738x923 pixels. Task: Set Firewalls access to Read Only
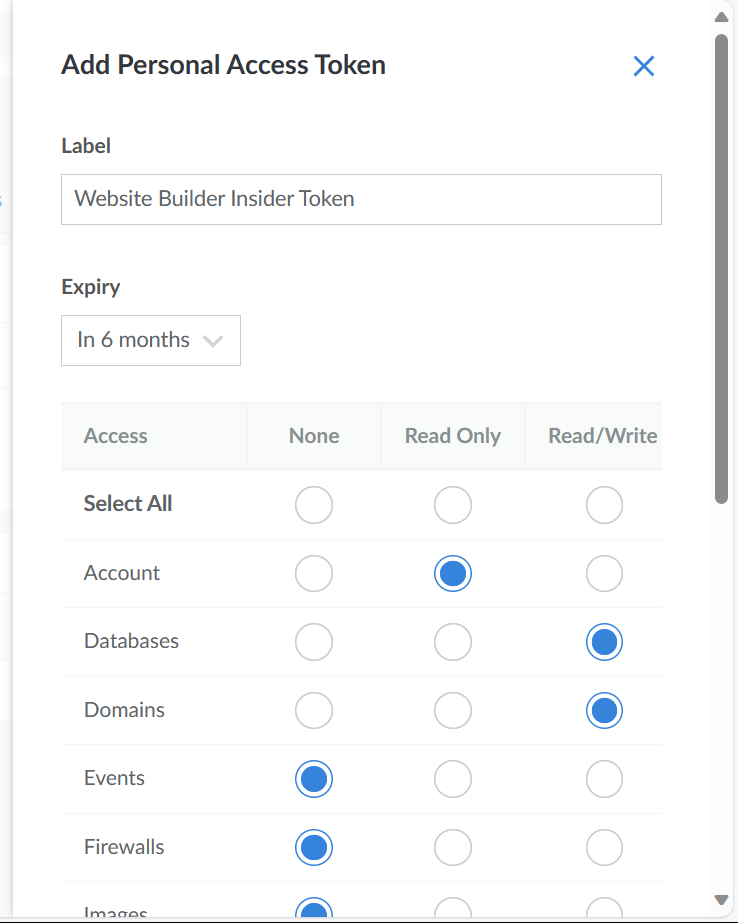pyautogui.click(x=453, y=848)
